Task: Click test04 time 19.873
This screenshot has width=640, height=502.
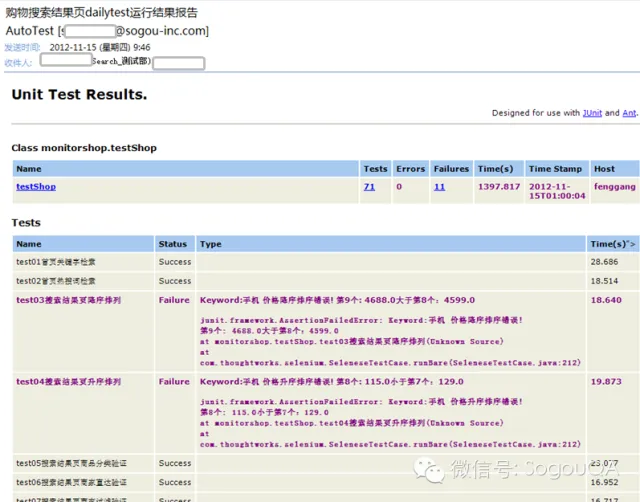Action: 606,382
